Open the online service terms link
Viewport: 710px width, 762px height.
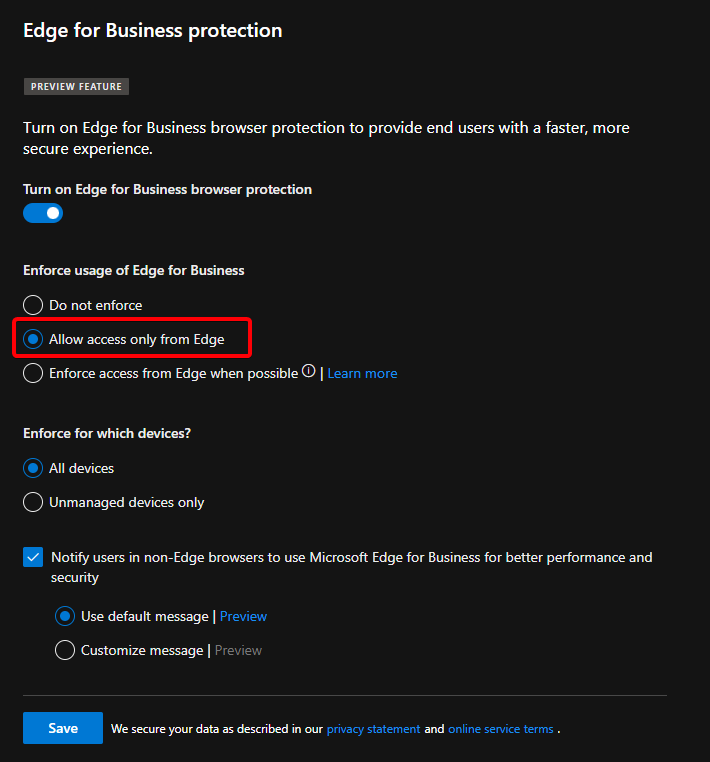(500, 729)
